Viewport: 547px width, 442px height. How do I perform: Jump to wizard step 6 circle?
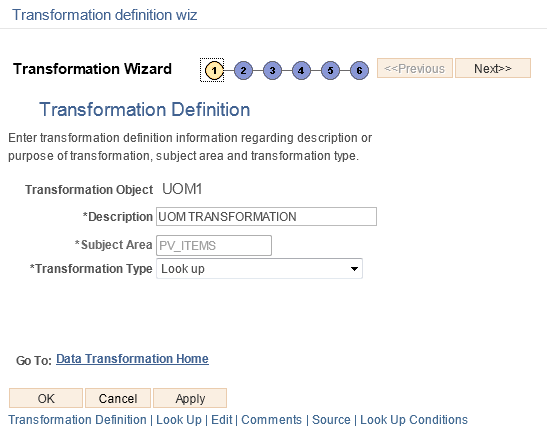(x=359, y=71)
